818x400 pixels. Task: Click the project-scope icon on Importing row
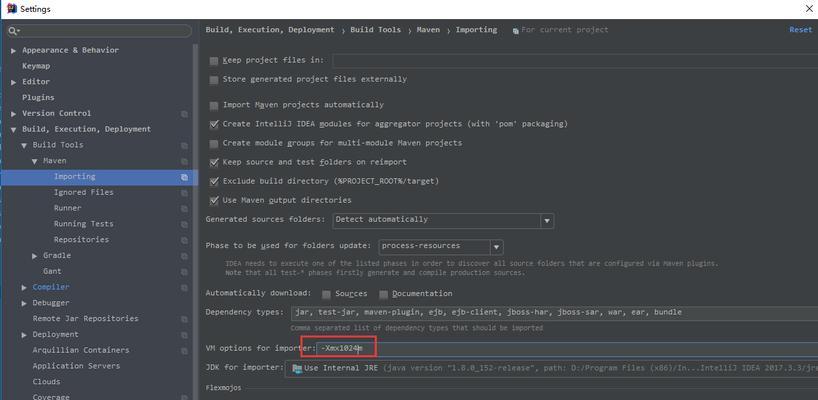coord(184,177)
